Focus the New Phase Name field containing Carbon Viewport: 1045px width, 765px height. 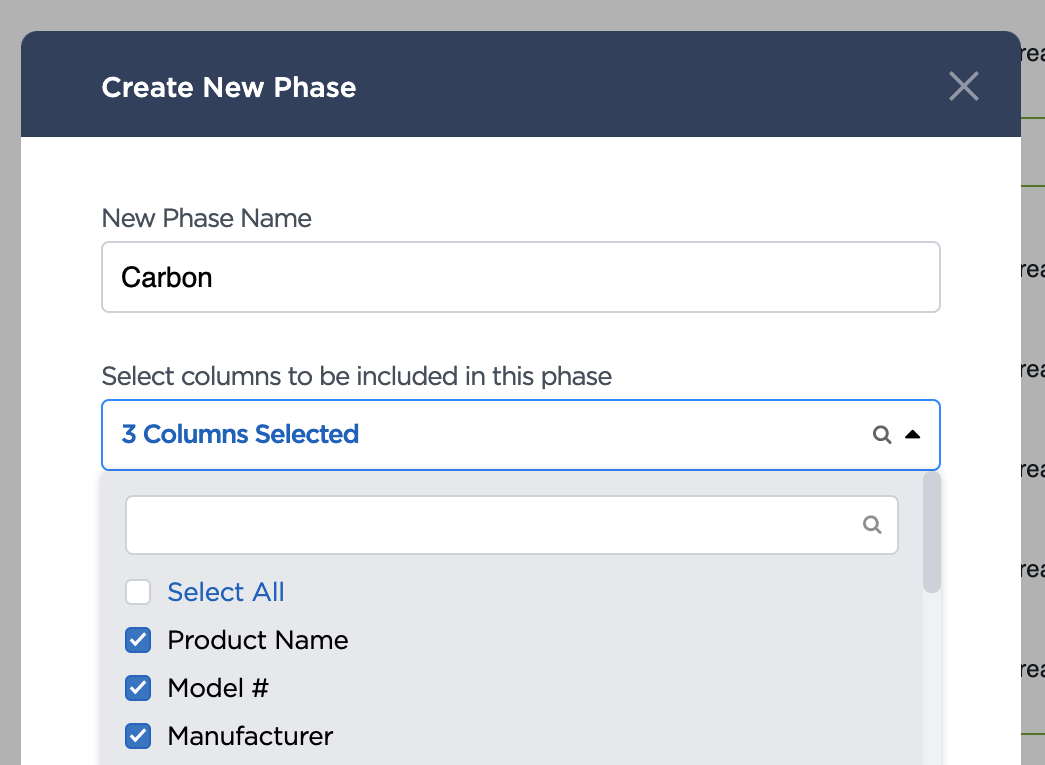tap(520, 277)
